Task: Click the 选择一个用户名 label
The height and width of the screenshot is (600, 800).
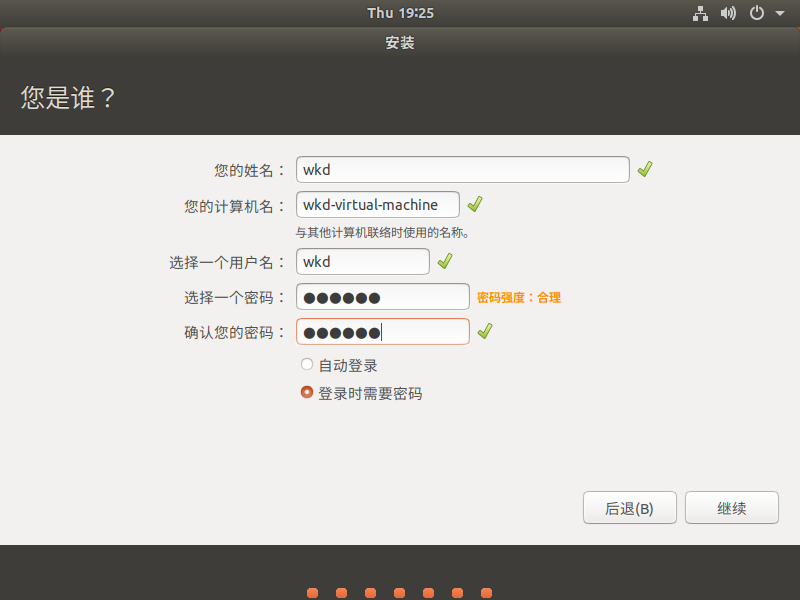Action: click(226, 262)
